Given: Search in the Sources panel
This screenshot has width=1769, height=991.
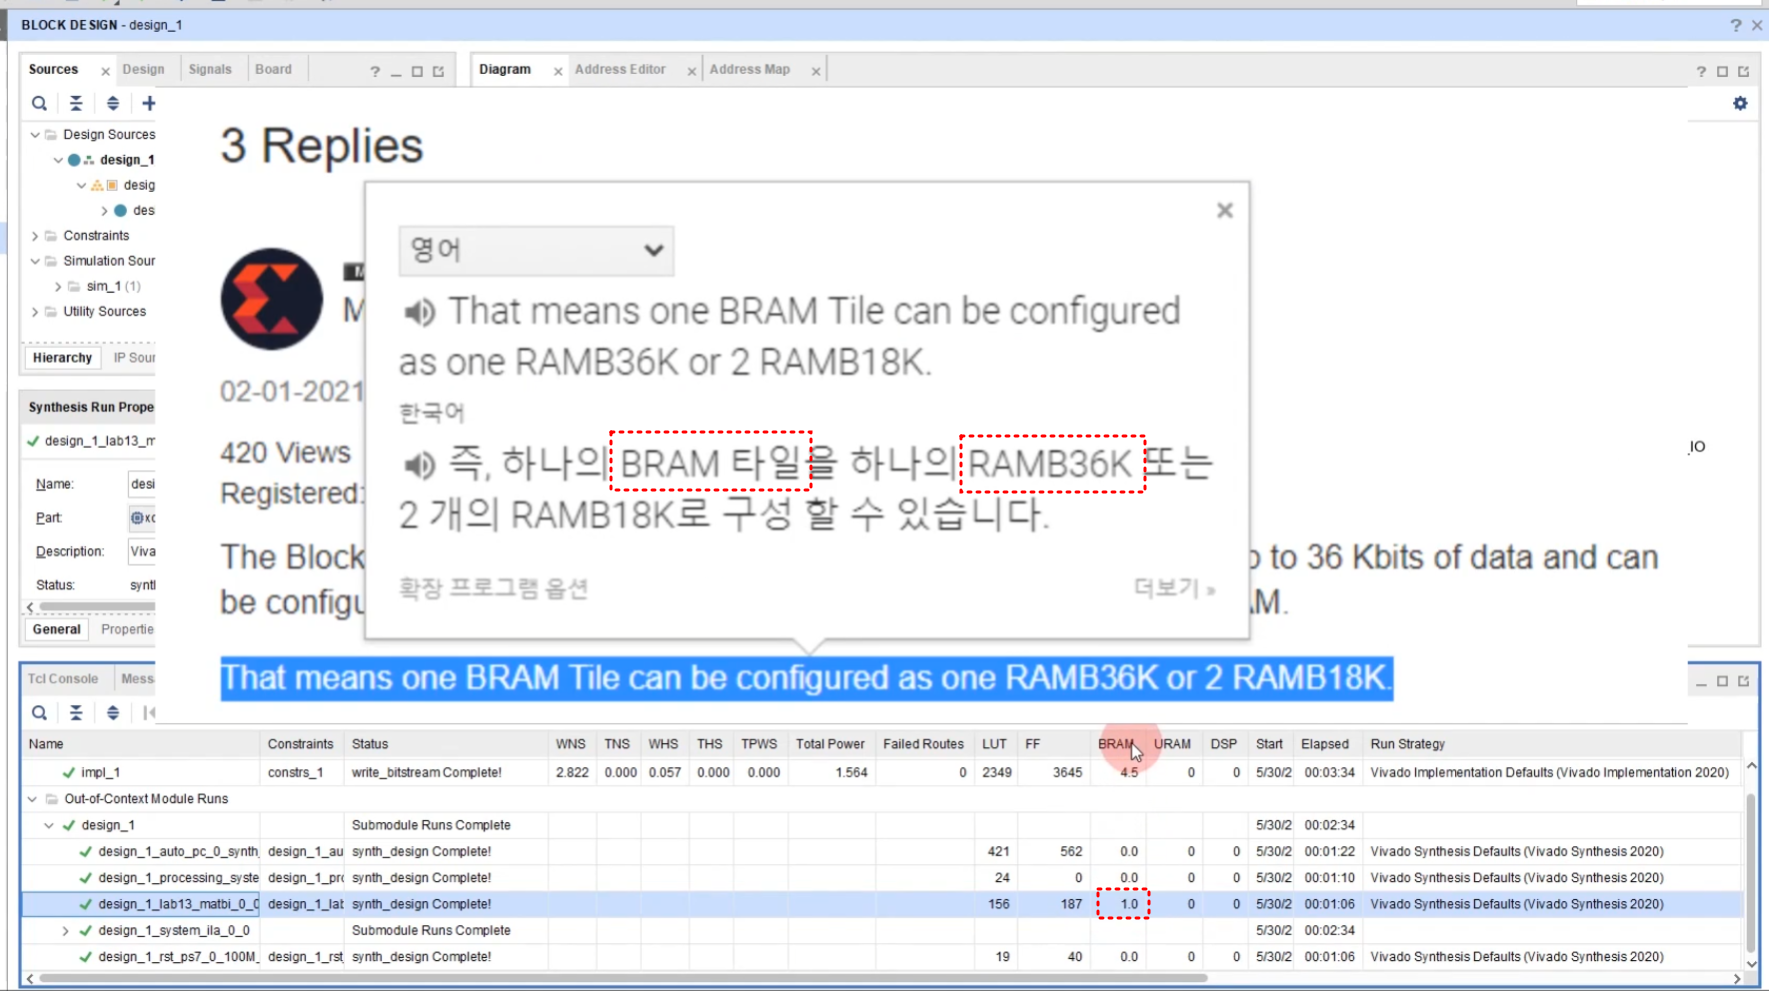Looking at the screenshot, I should pos(39,103).
